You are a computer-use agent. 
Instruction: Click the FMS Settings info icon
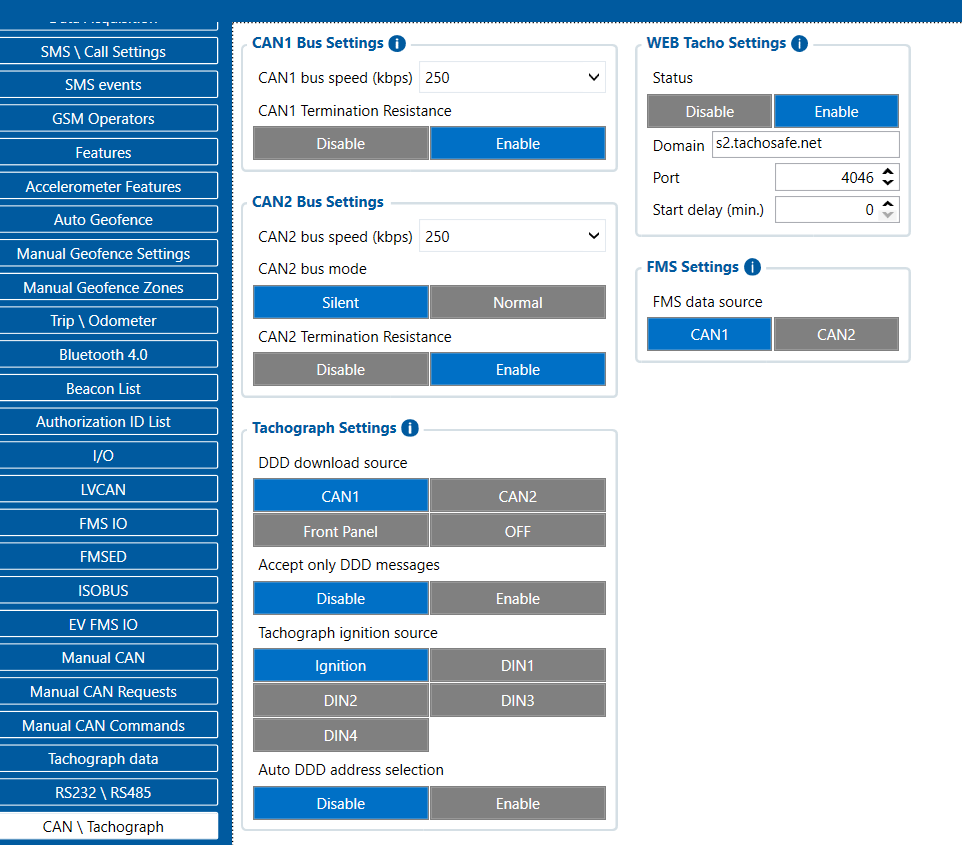(752, 267)
